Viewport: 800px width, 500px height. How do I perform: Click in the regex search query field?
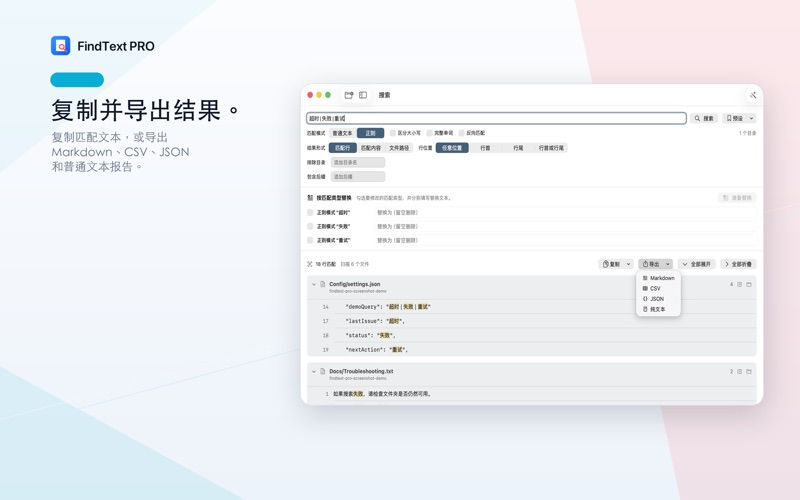tap(496, 118)
